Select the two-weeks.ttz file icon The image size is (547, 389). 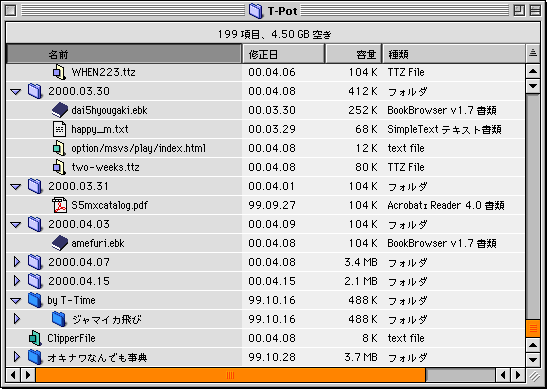(x=59, y=167)
